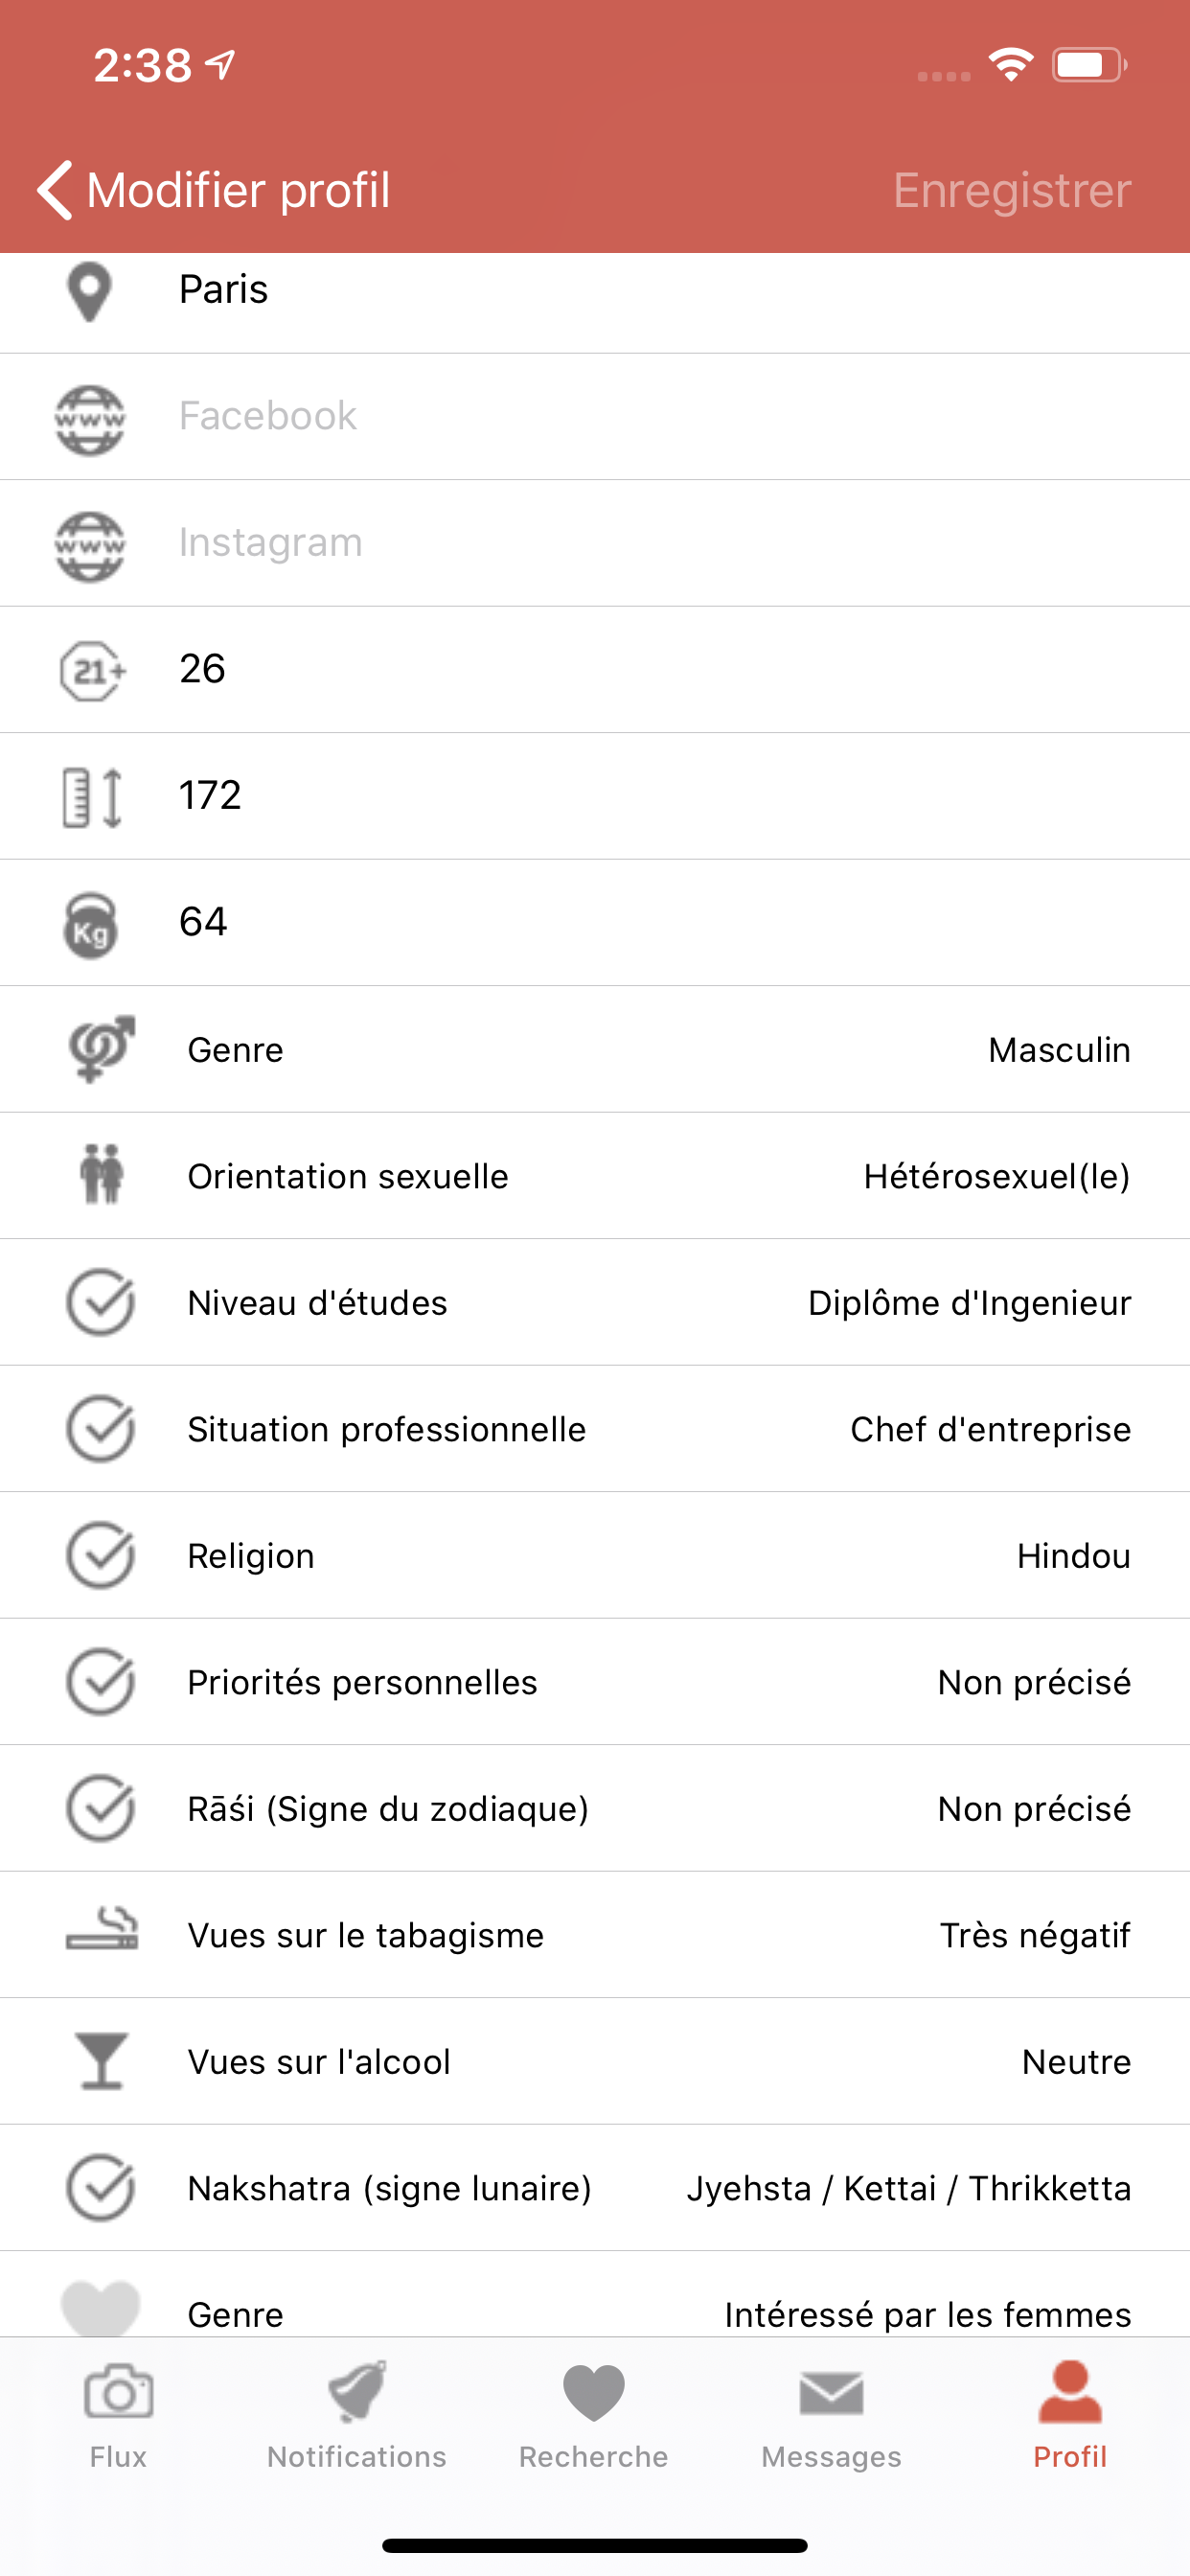Open the Recherche tab
Viewport: 1190px width, 2576px height.
(x=593, y=2416)
